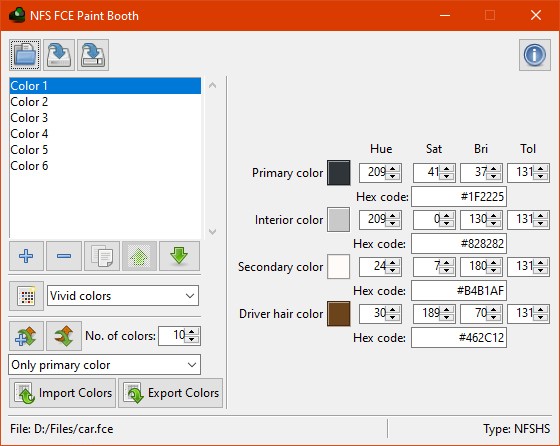Add a new color with plus icon
Screen dimensions: 560x446
26,256
